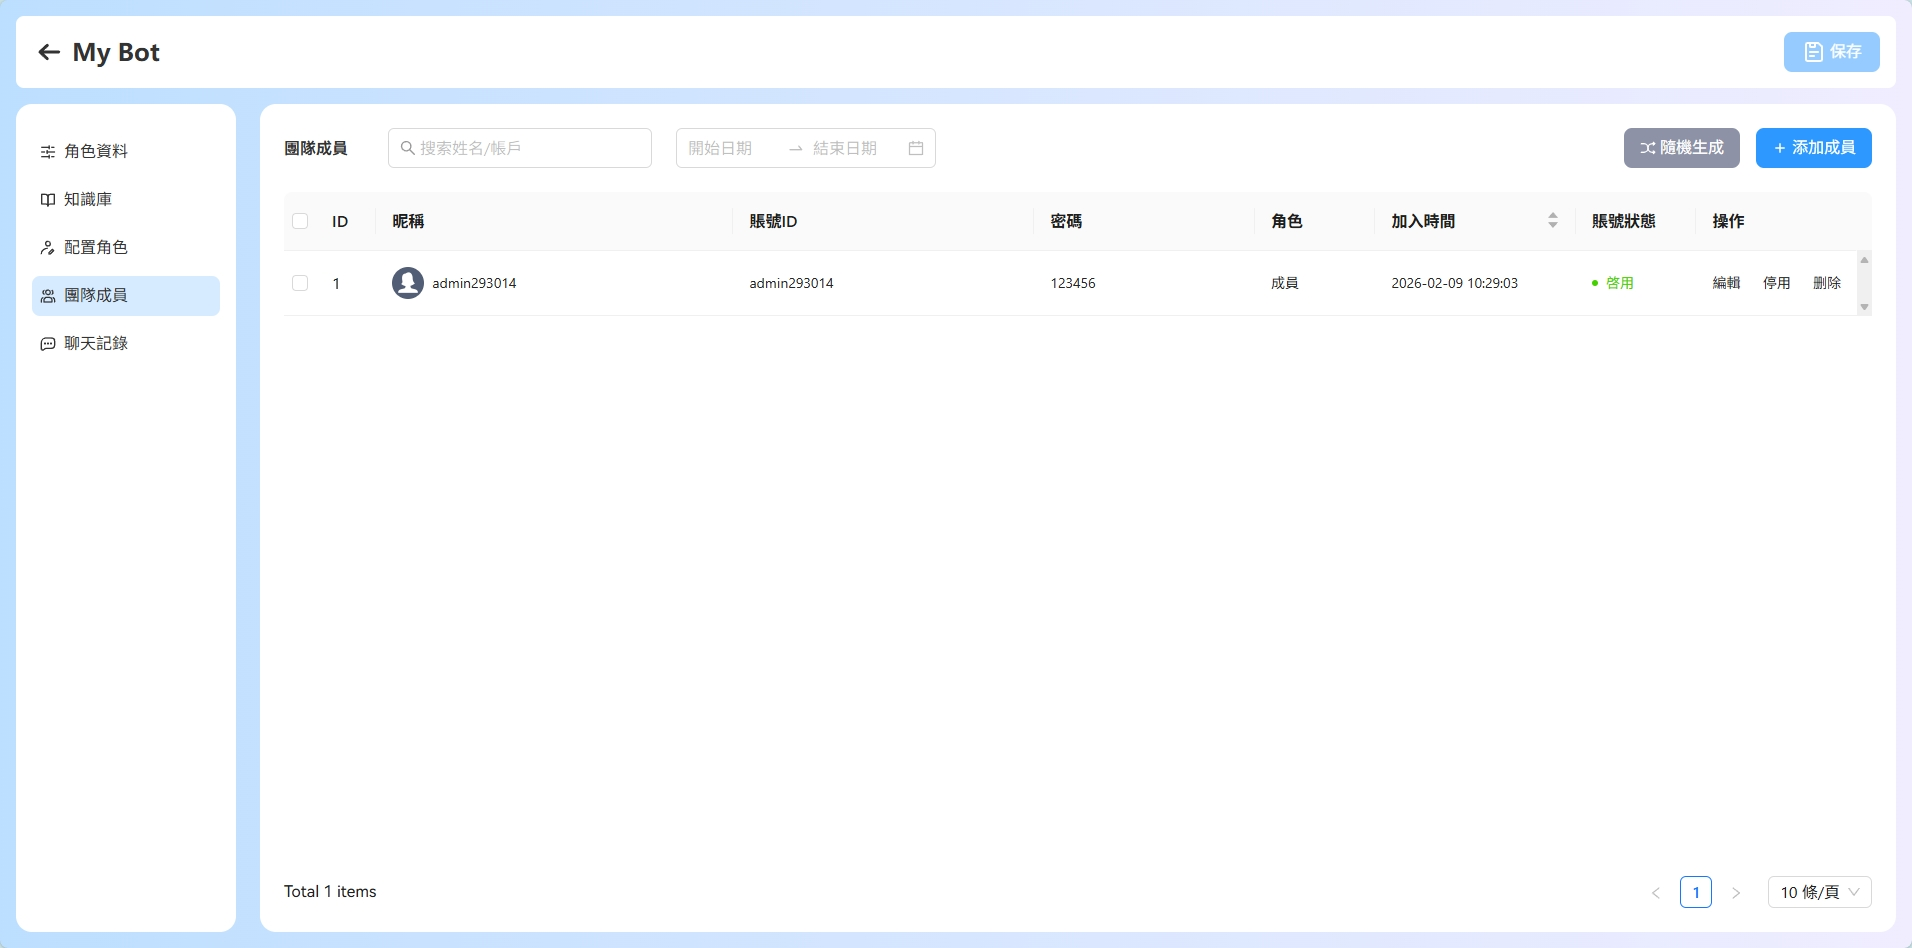Viewport: 1912px width, 948px height.
Task: Switch to 聊天記錄 sidebar item
Action: click(96, 344)
